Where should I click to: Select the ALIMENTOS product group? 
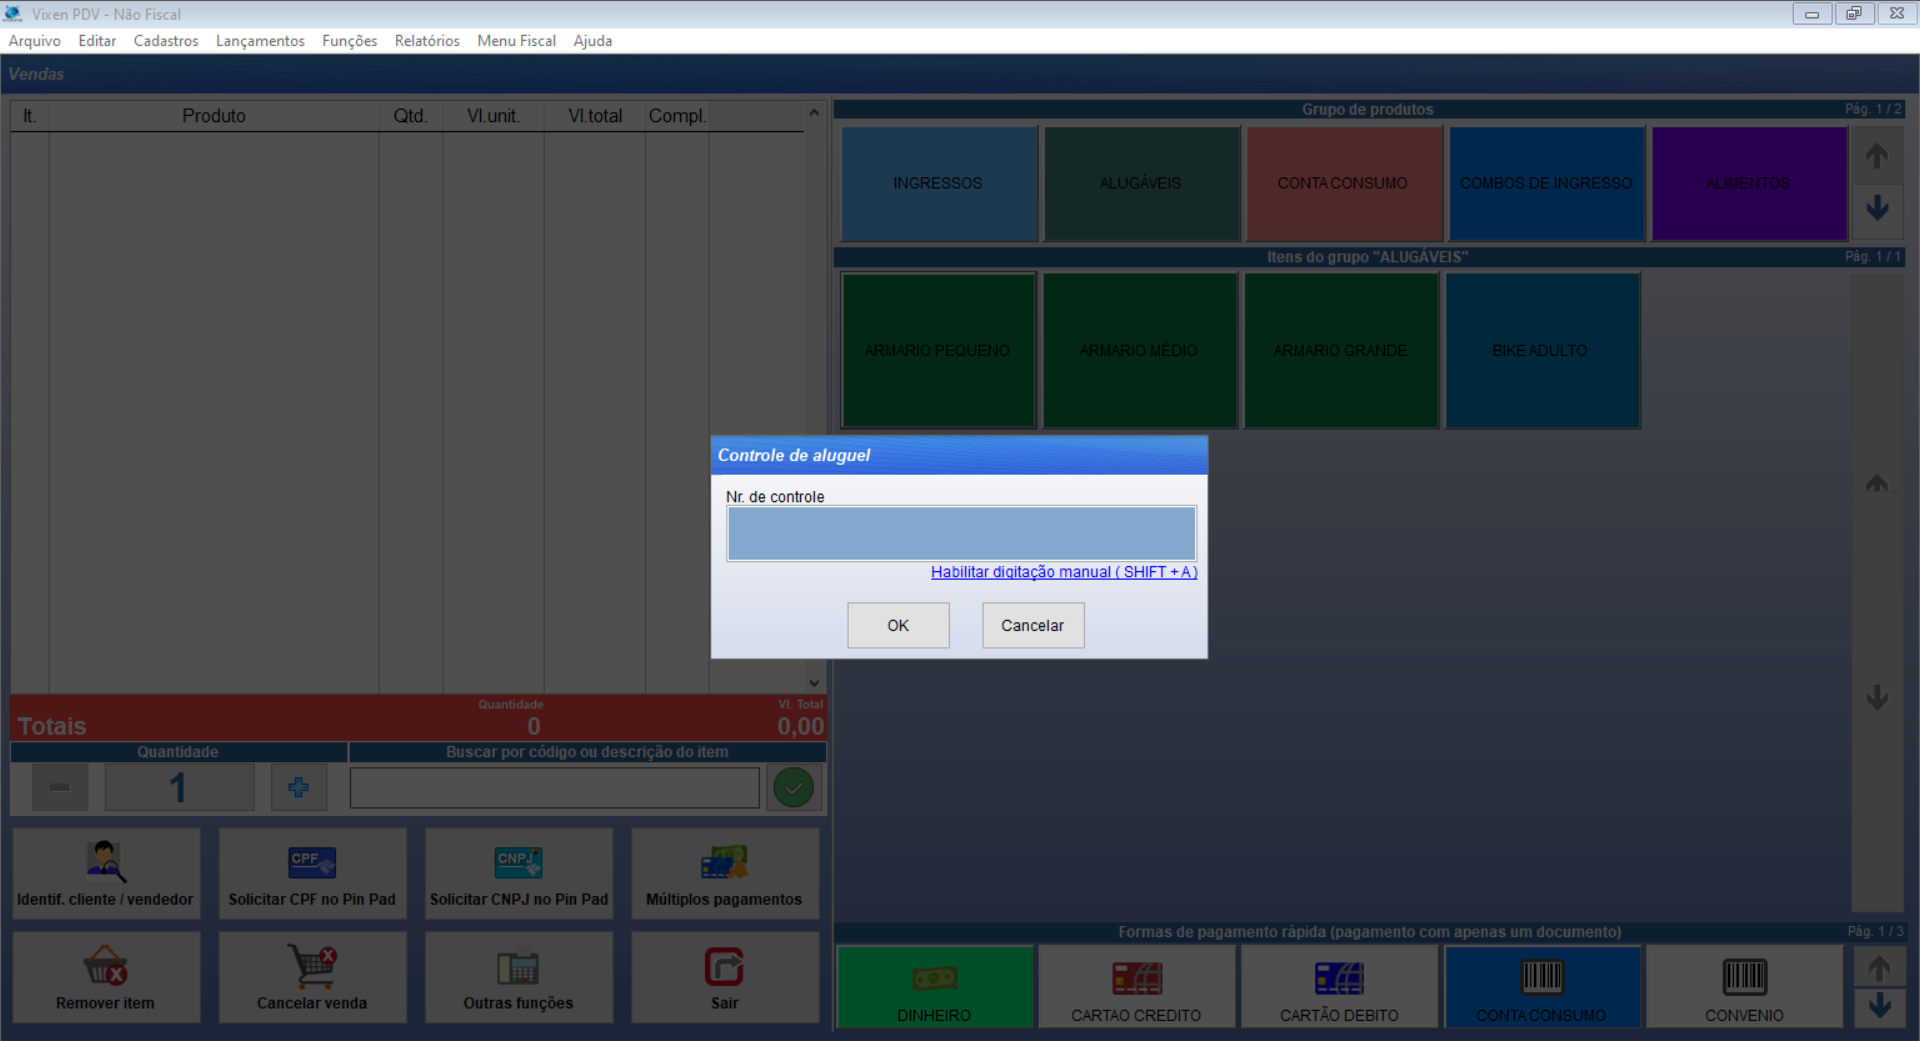coord(1749,183)
